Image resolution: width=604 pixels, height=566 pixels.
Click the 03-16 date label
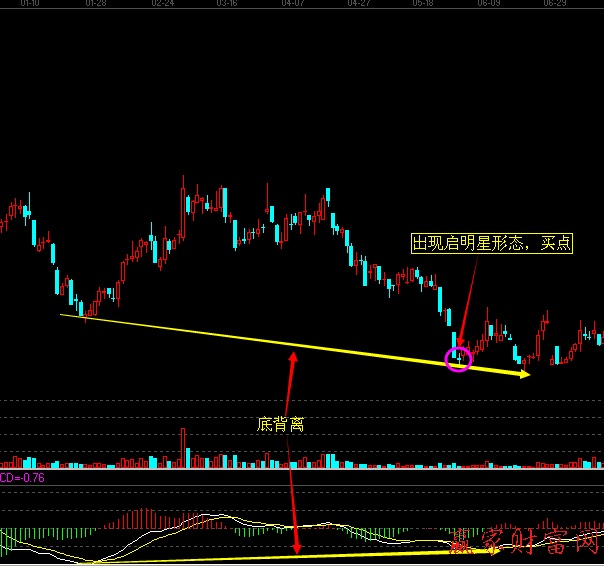coord(228,4)
